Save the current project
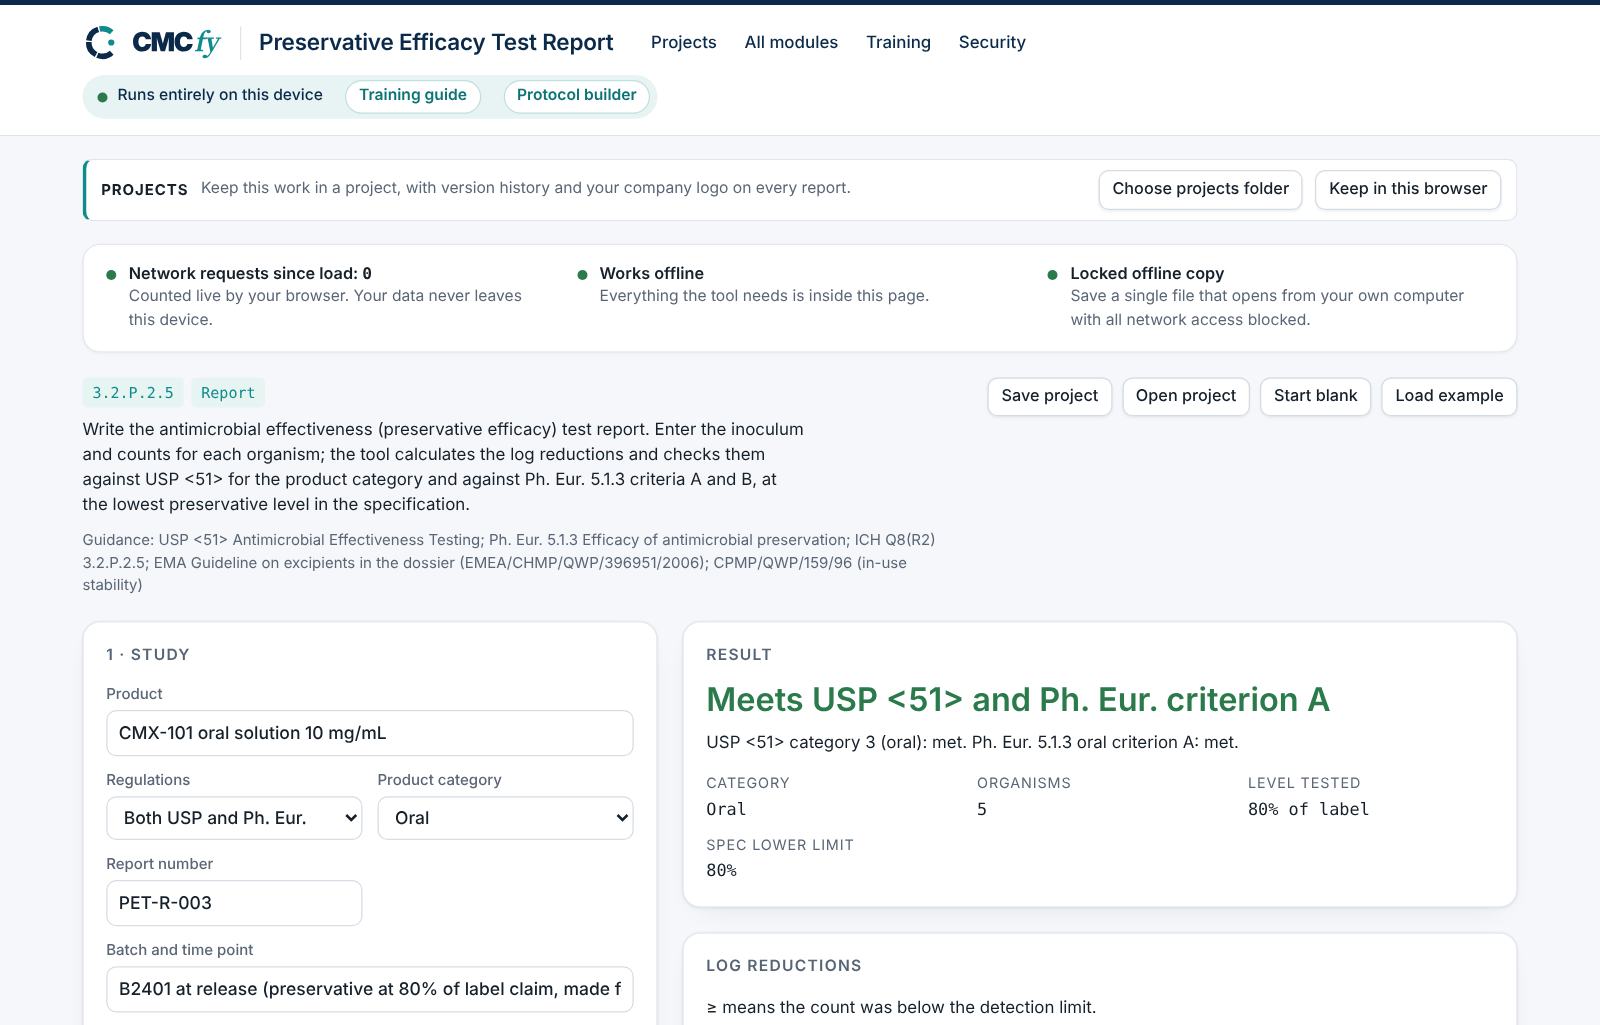The image size is (1600, 1025). [1049, 396]
